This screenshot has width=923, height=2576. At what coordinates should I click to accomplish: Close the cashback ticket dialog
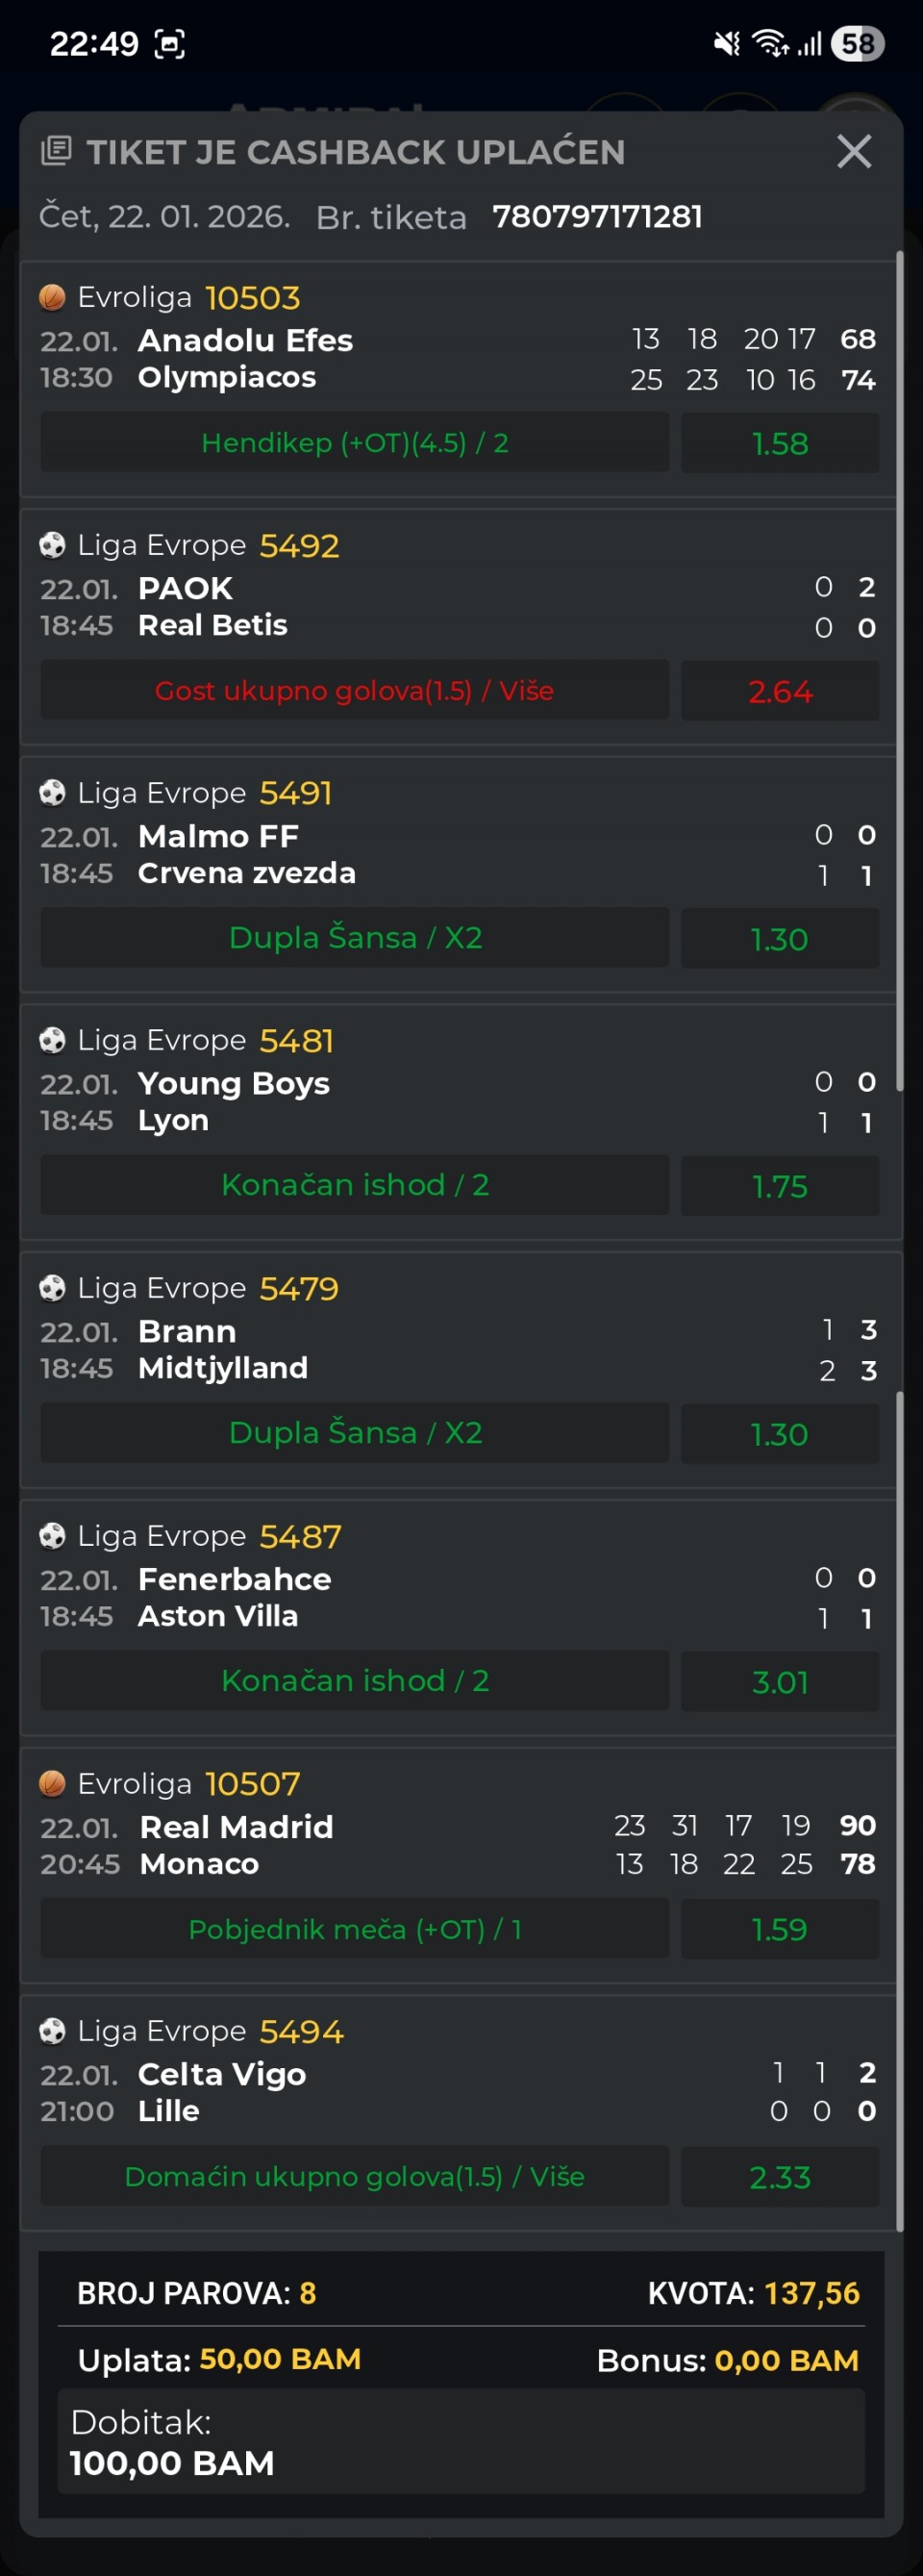pos(853,152)
